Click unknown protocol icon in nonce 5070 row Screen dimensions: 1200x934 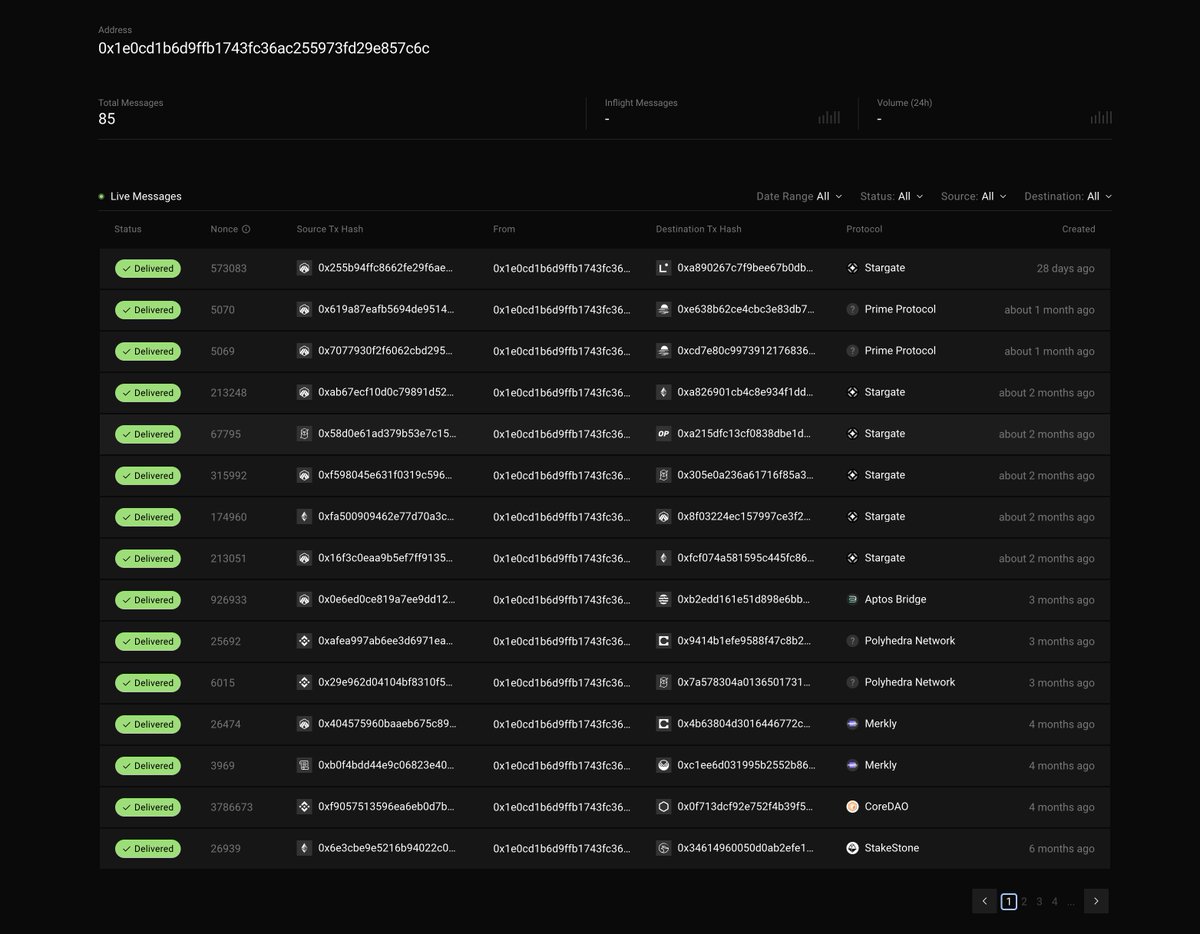tap(852, 310)
